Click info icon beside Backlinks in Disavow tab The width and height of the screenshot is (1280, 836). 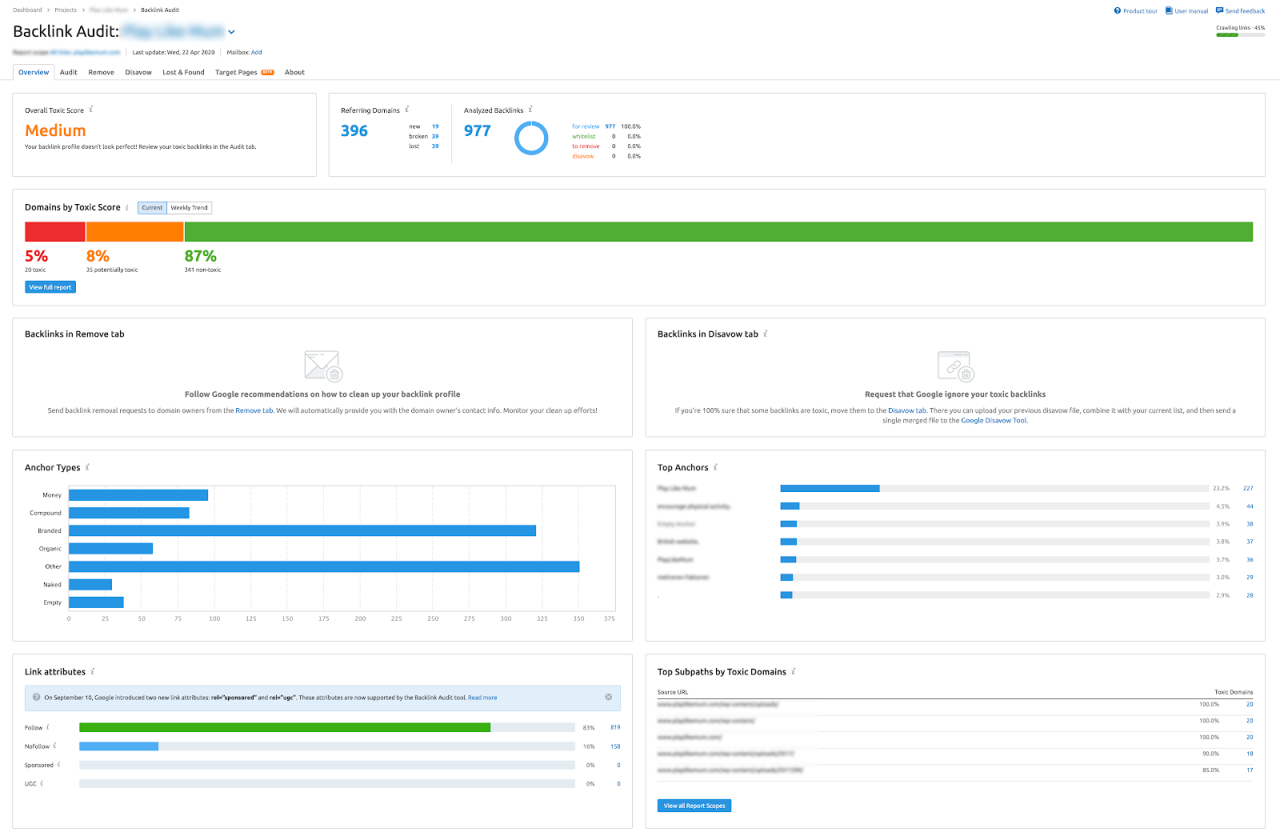[x=765, y=334]
